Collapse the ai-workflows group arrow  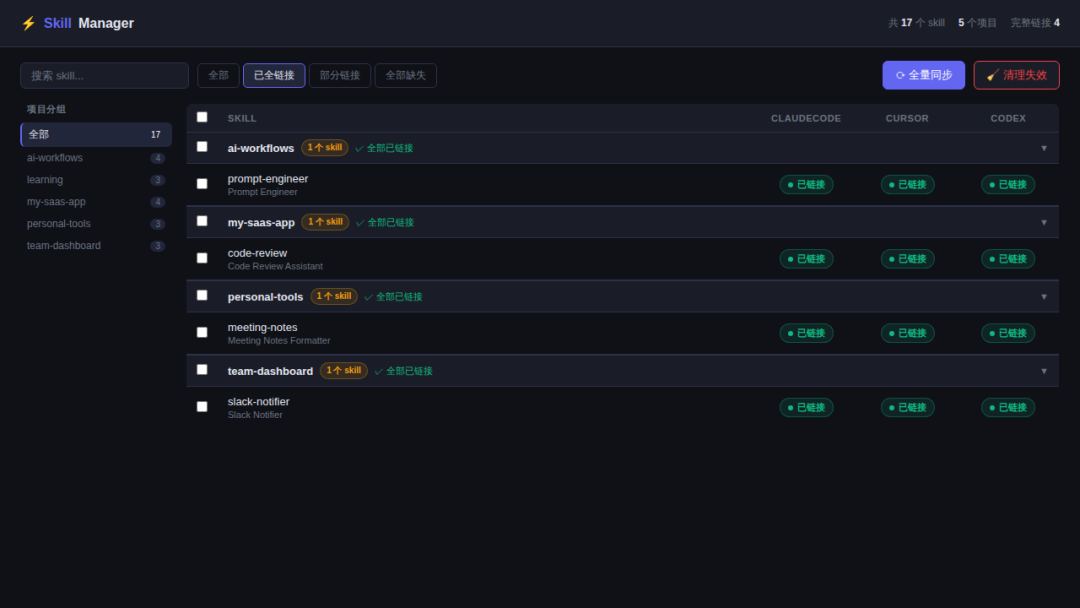click(x=1043, y=148)
